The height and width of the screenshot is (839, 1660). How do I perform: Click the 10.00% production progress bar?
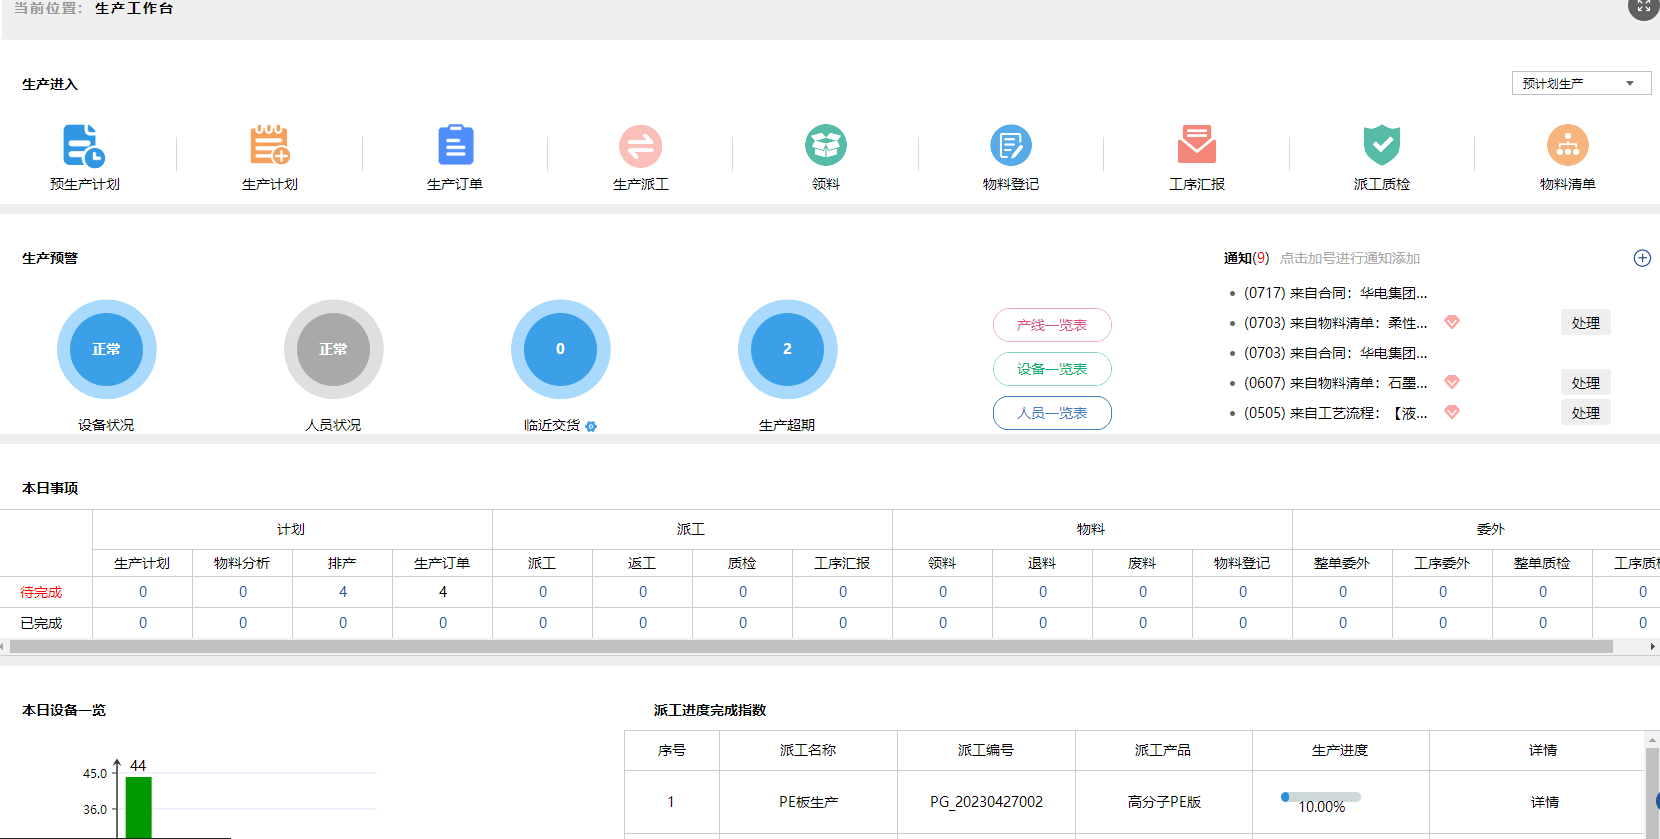point(1321,797)
